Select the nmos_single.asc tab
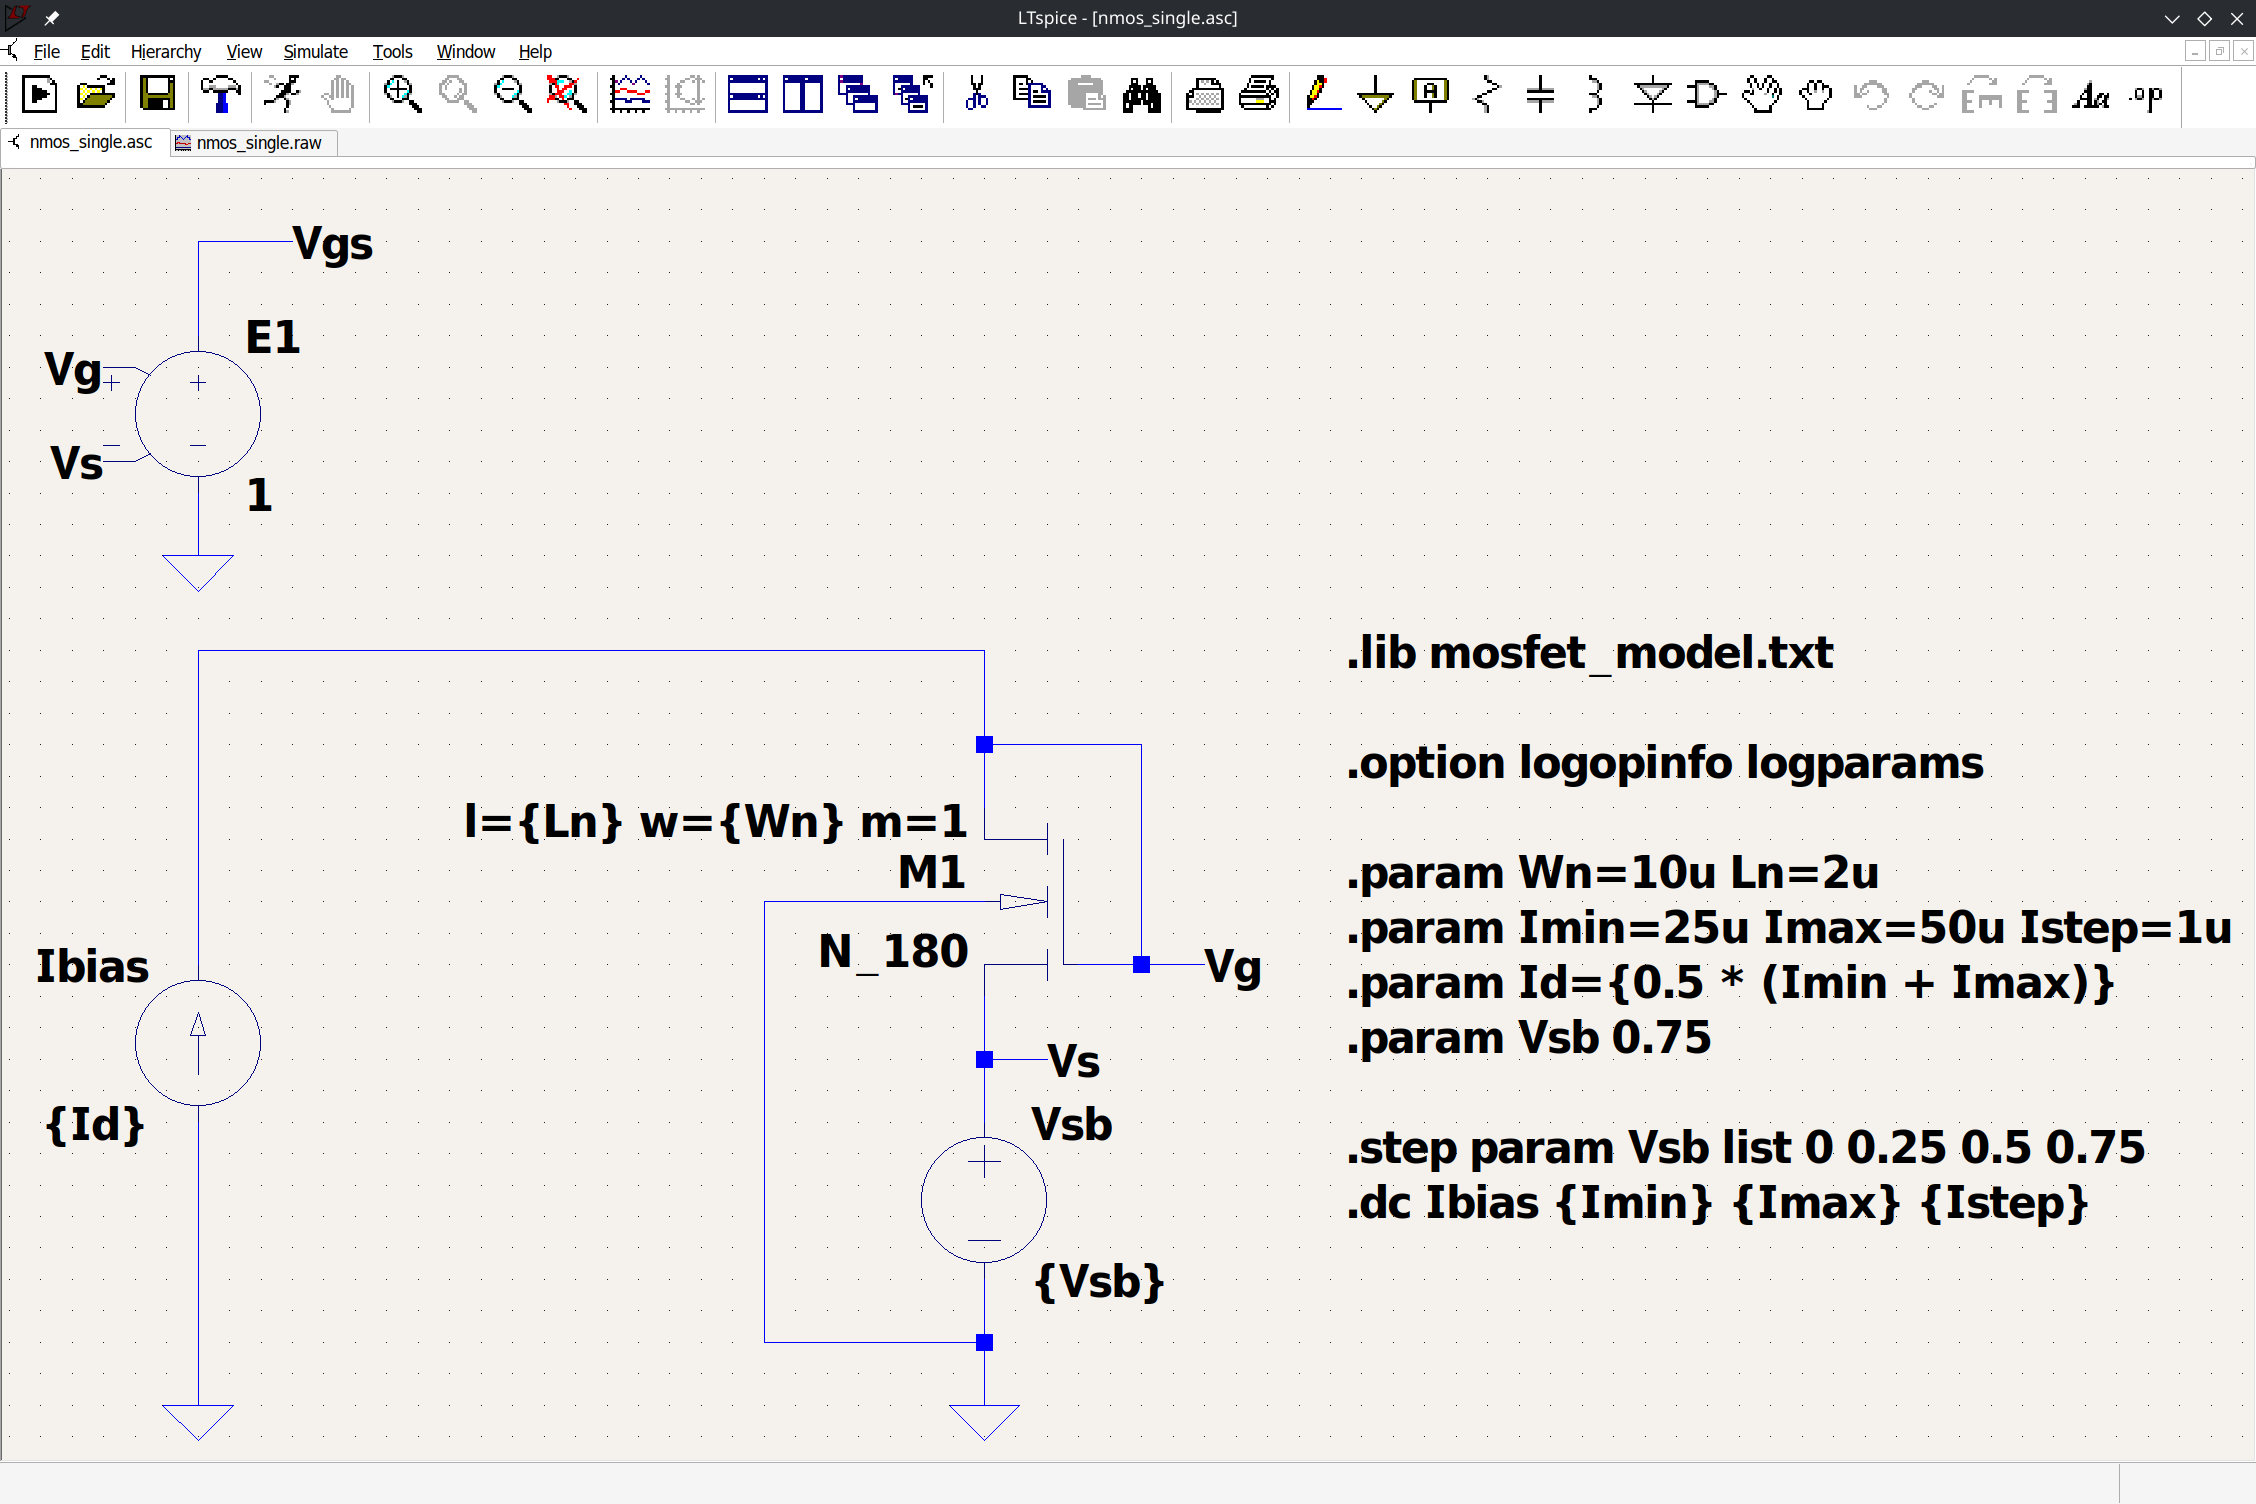 pyautogui.click(x=90, y=143)
